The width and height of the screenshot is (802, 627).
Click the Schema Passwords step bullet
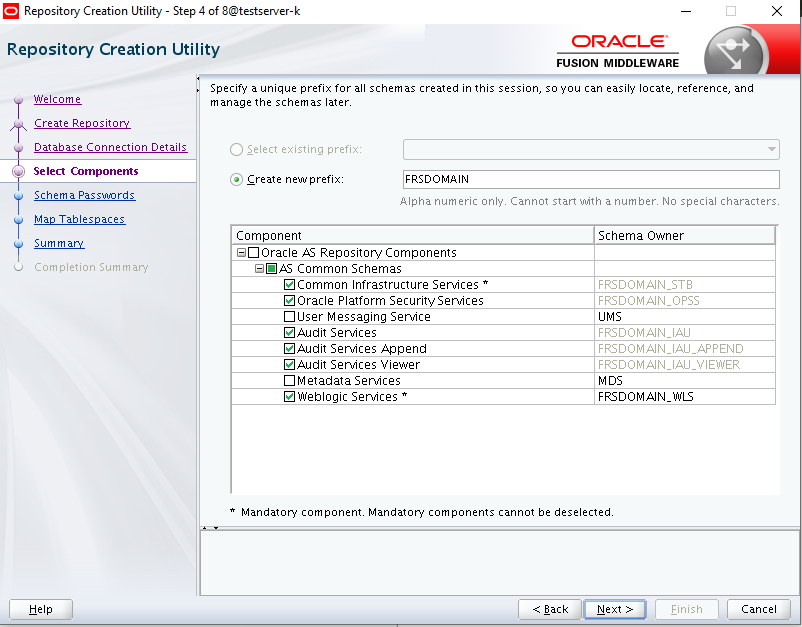(18, 195)
